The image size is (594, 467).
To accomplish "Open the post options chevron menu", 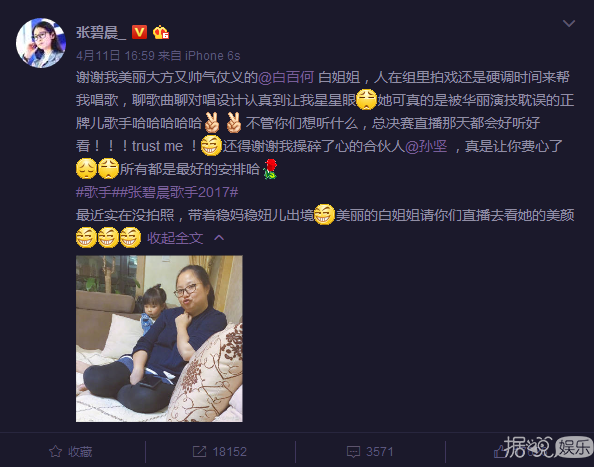I will (x=569, y=23).
